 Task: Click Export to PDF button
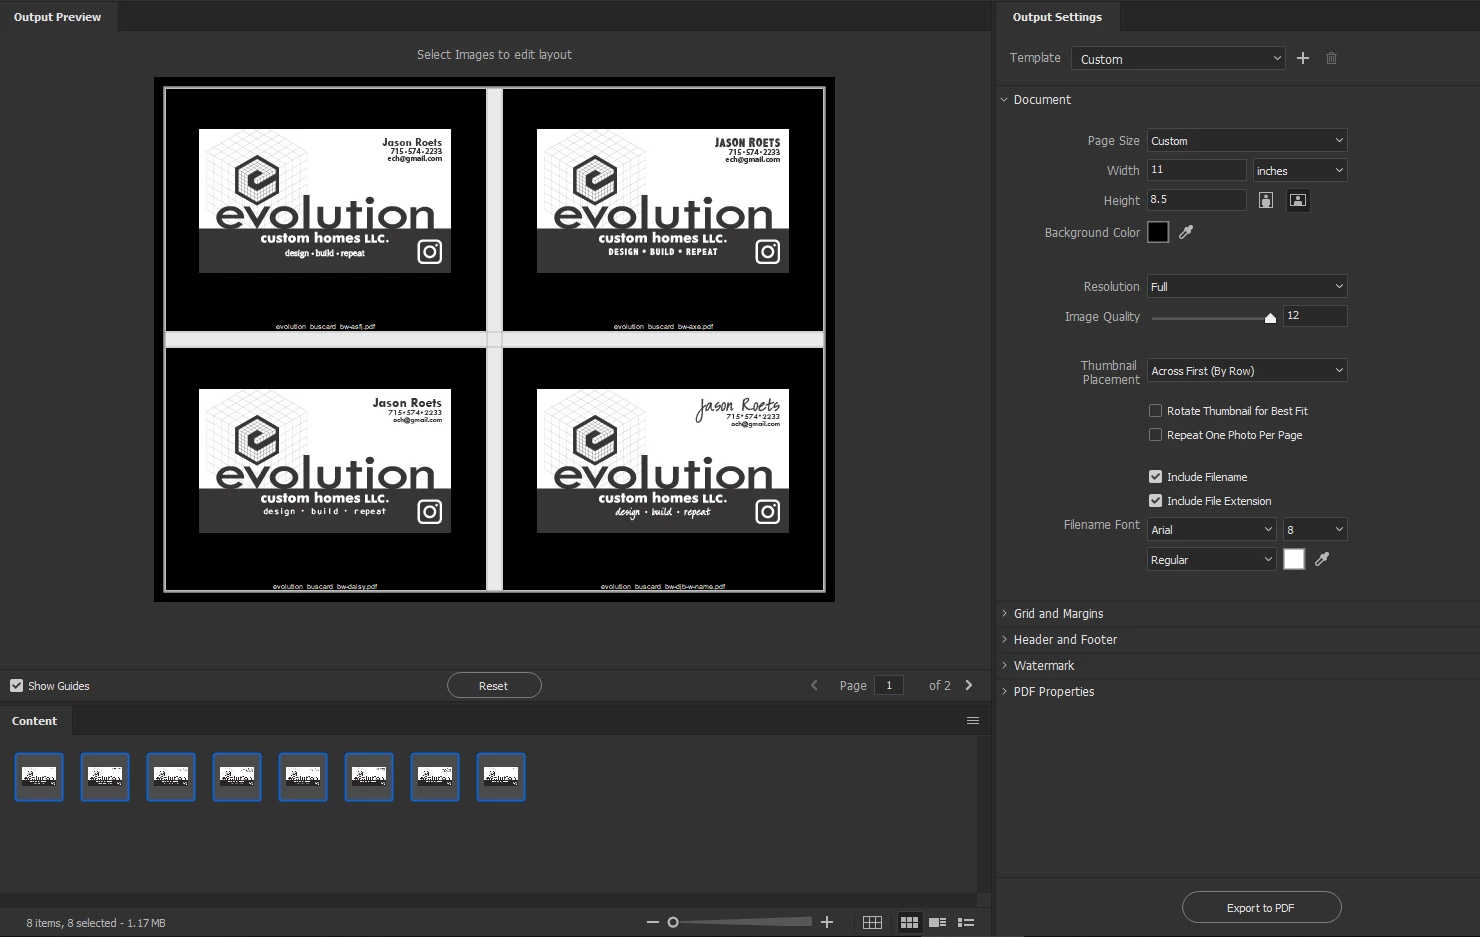[x=1261, y=907]
